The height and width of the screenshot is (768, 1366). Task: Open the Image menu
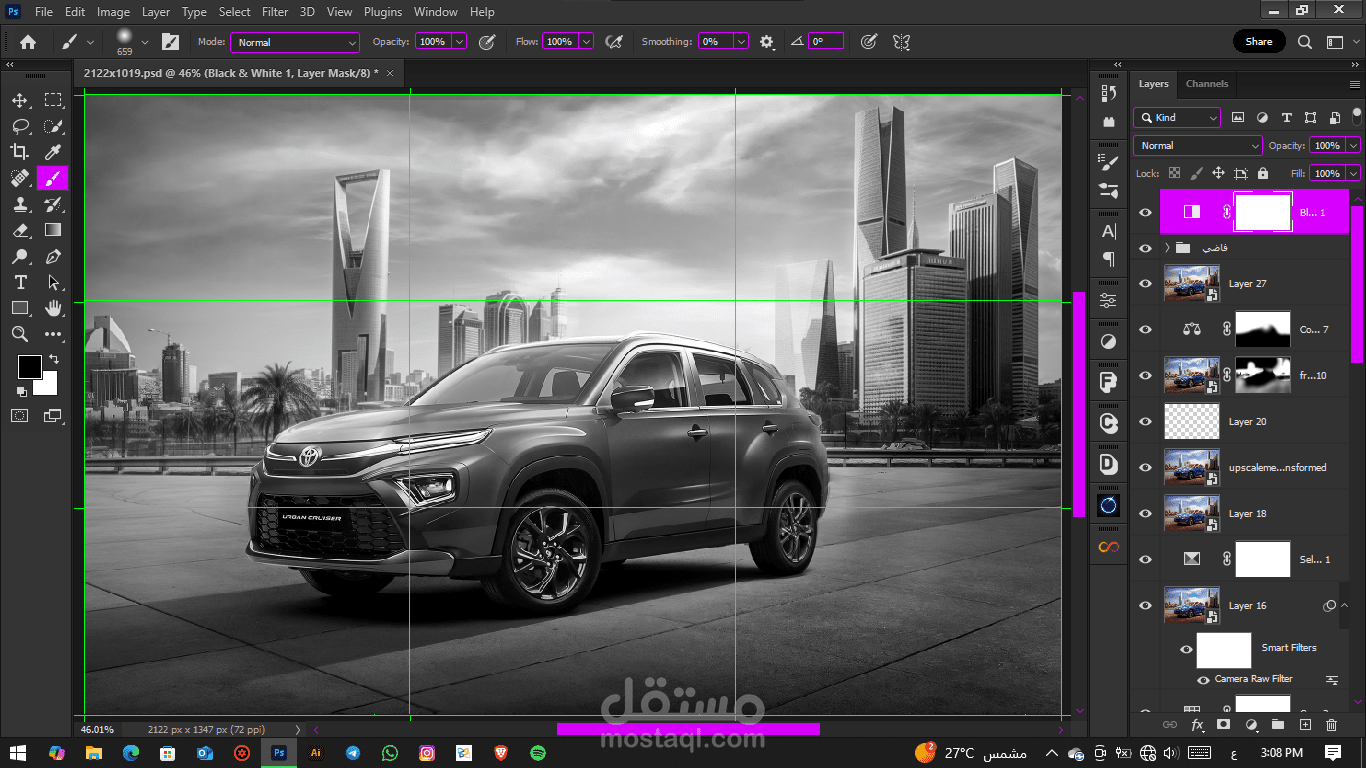[x=113, y=12]
